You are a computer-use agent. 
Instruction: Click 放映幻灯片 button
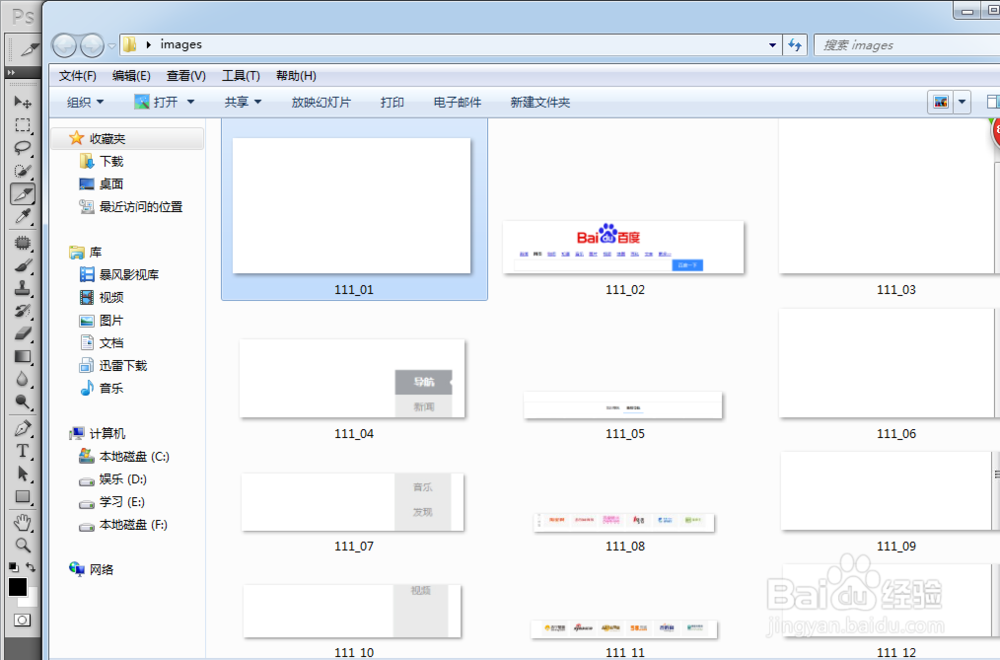pos(321,102)
